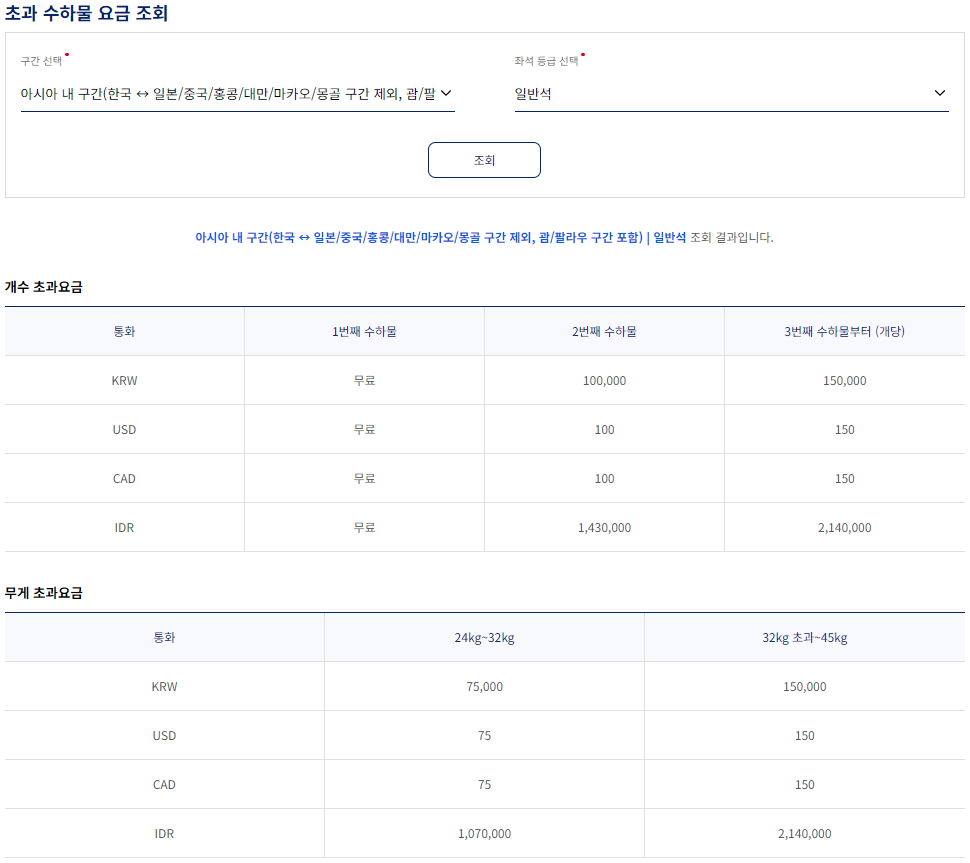
Task: Click the 100,000 second baggage KRW fee
Action: click(604, 380)
